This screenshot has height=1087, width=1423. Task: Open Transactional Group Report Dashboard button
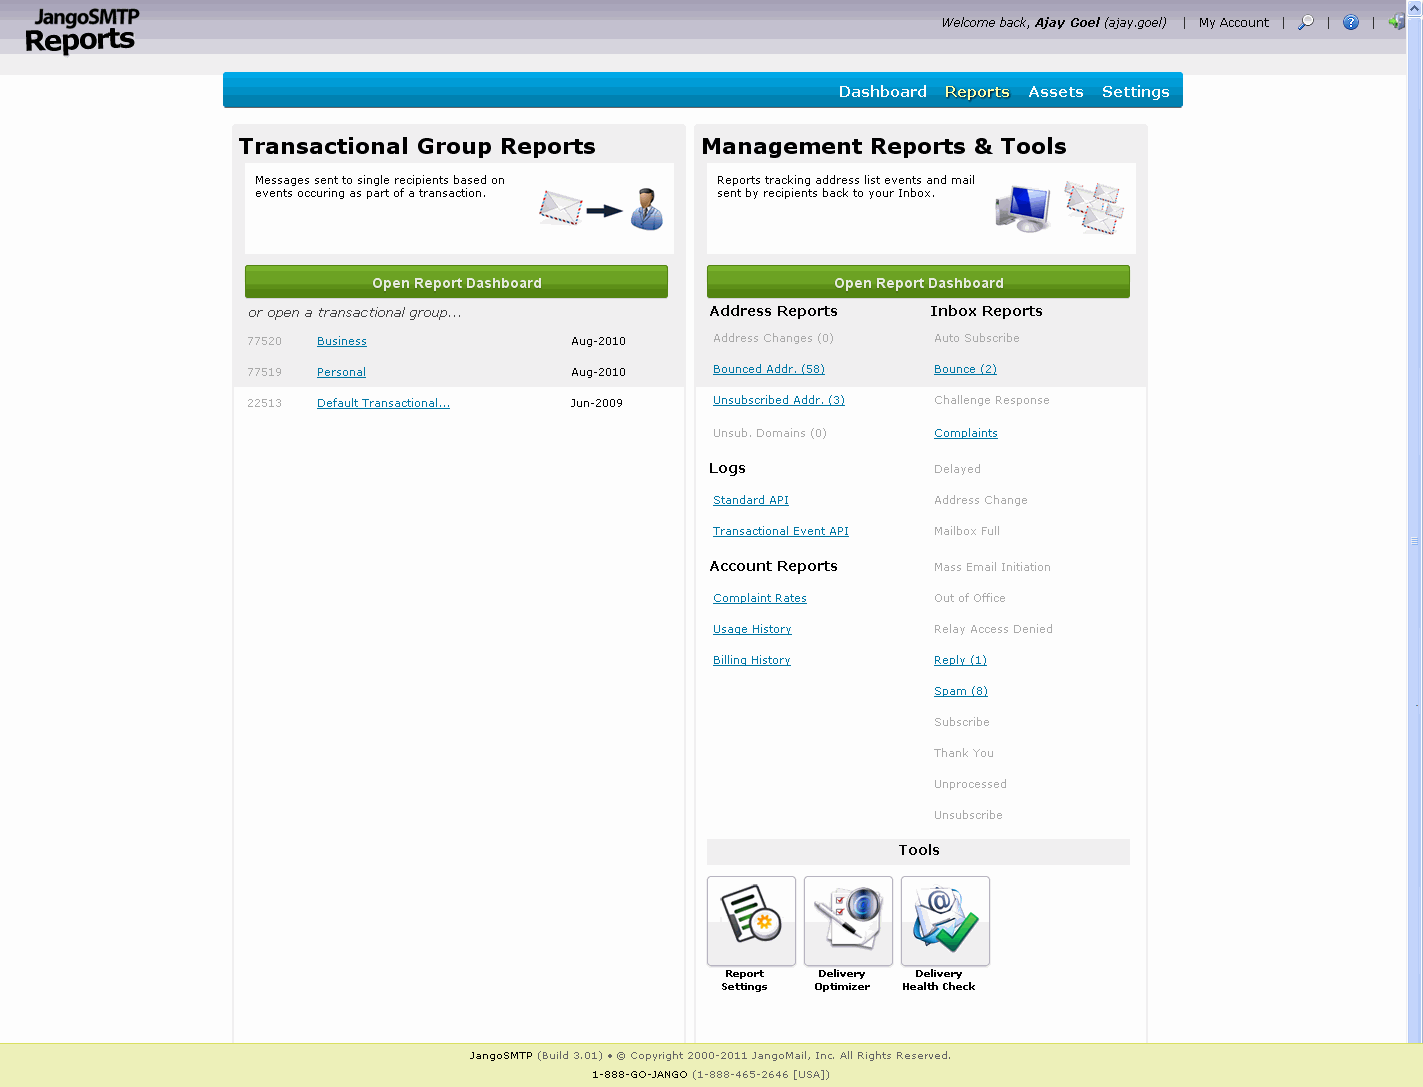pos(456,282)
